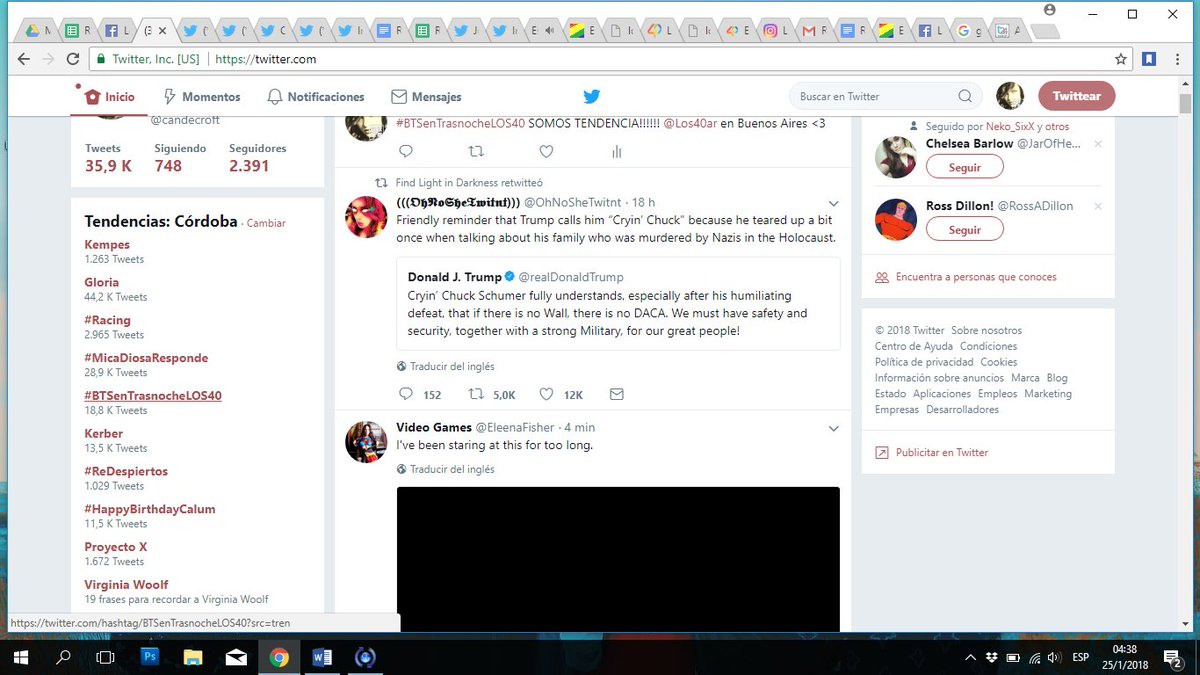Open the Virginia Woolf trend
The height and width of the screenshot is (675, 1200).
[x=126, y=584]
